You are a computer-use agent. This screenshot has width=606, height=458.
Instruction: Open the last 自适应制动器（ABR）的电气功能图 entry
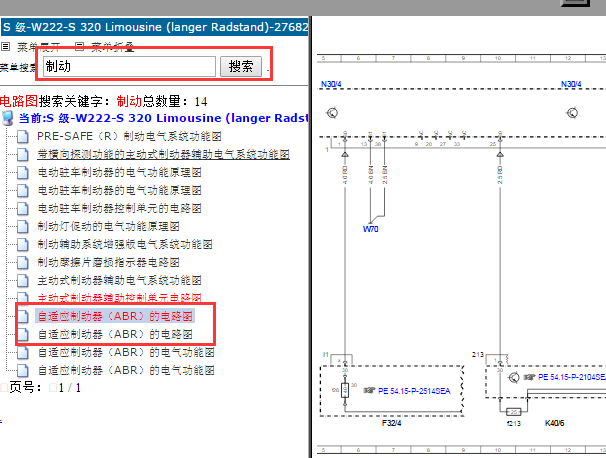(126, 370)
